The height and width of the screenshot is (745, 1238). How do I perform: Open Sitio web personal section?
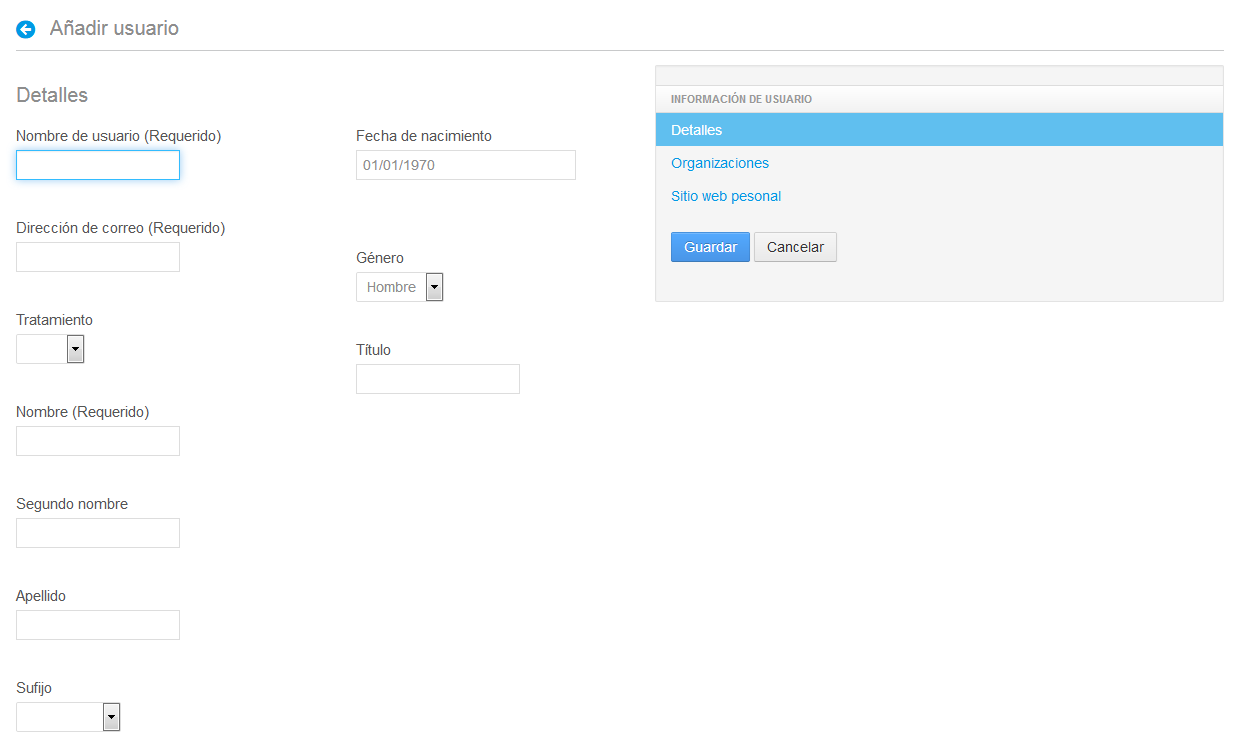[726, 196]
